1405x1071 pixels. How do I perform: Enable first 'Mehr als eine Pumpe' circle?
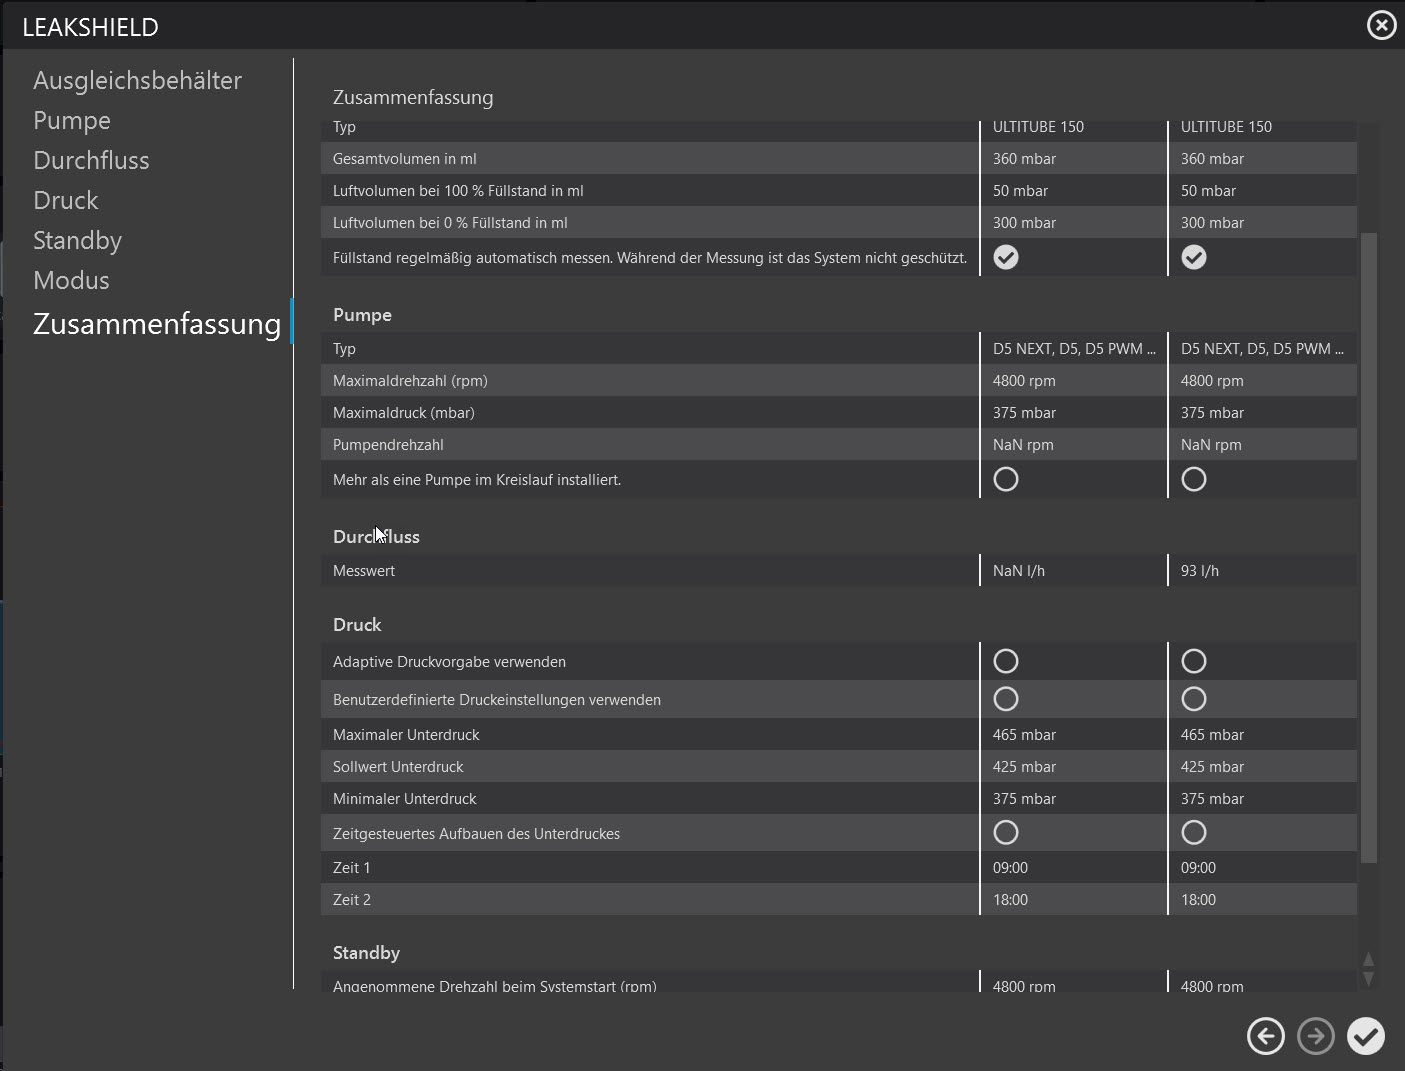(x=1006, y=480)
